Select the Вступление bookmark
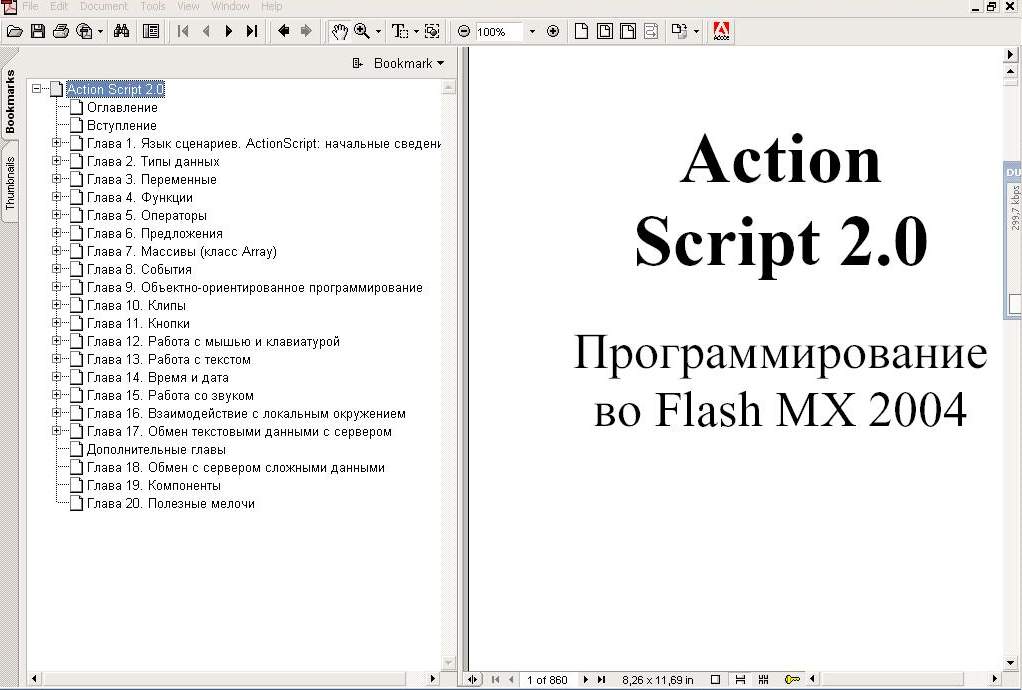1022x690 pixels. tap(121, 125)
